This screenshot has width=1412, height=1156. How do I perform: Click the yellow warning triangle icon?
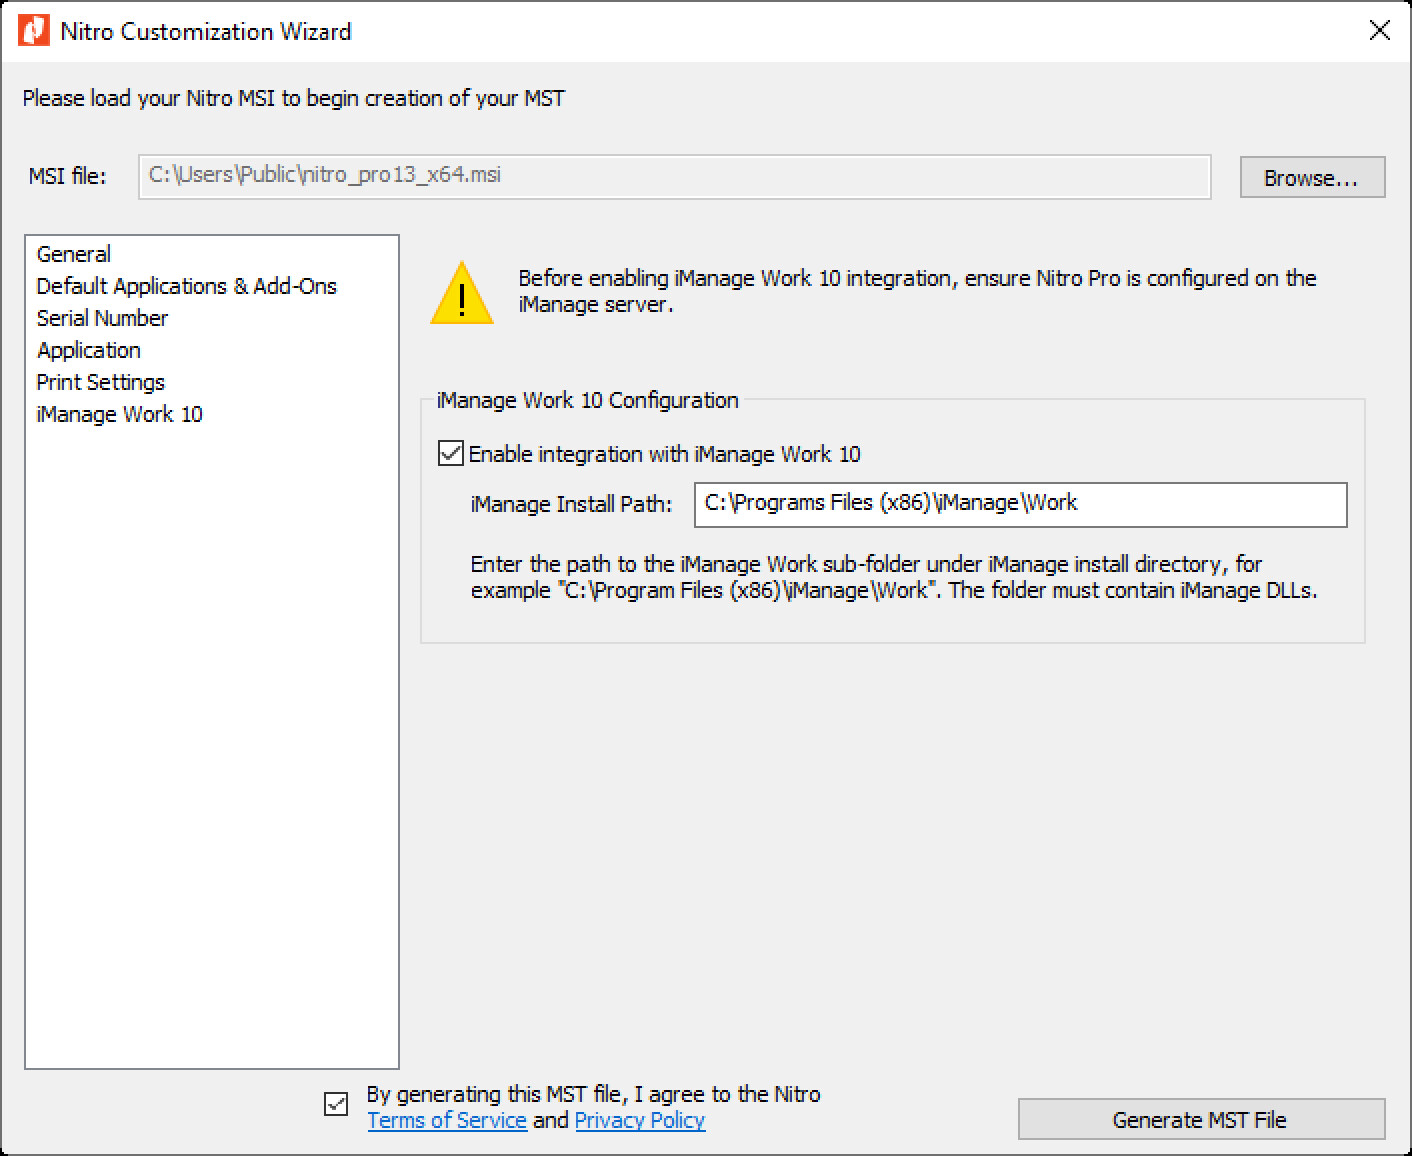pos(461,295)
